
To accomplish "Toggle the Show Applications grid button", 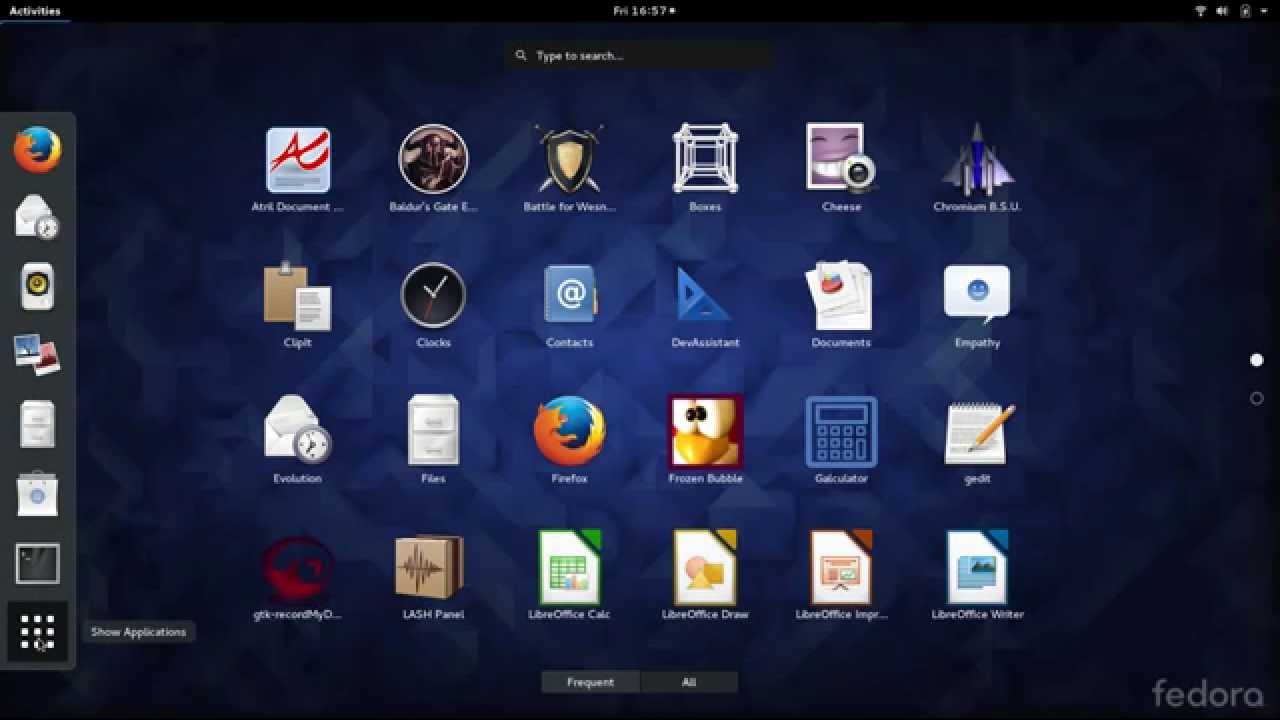I will [x=38, y=632].
